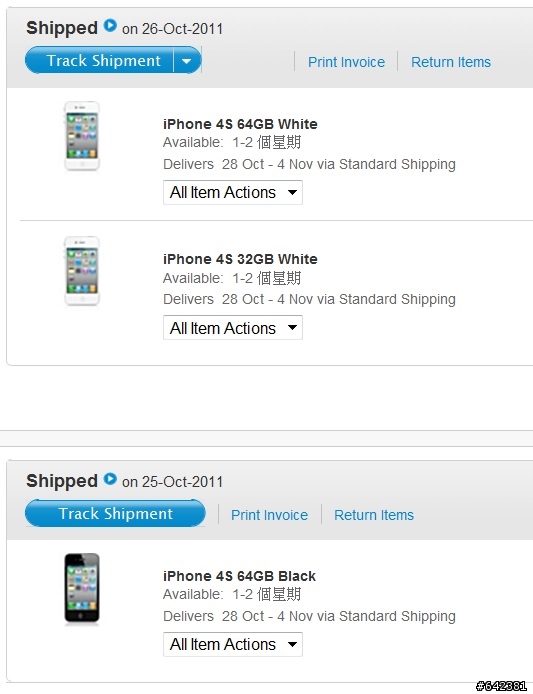The height and width of the screenshot is (694, 533).
Task: Return Items from the 25-Oct-2011 shipment
Action: coord(374,515)
